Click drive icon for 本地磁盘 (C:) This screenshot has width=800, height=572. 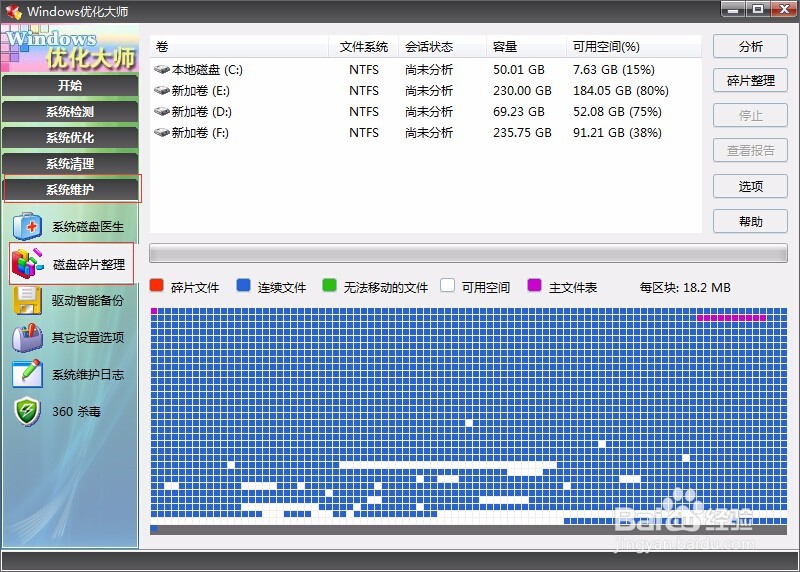[x=162, y=69]
